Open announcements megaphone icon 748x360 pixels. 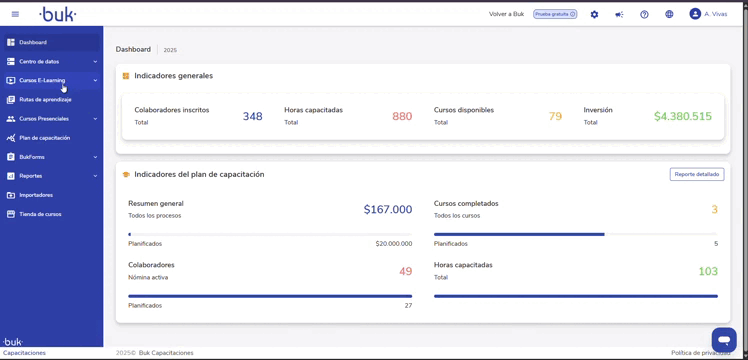[619, 14]
